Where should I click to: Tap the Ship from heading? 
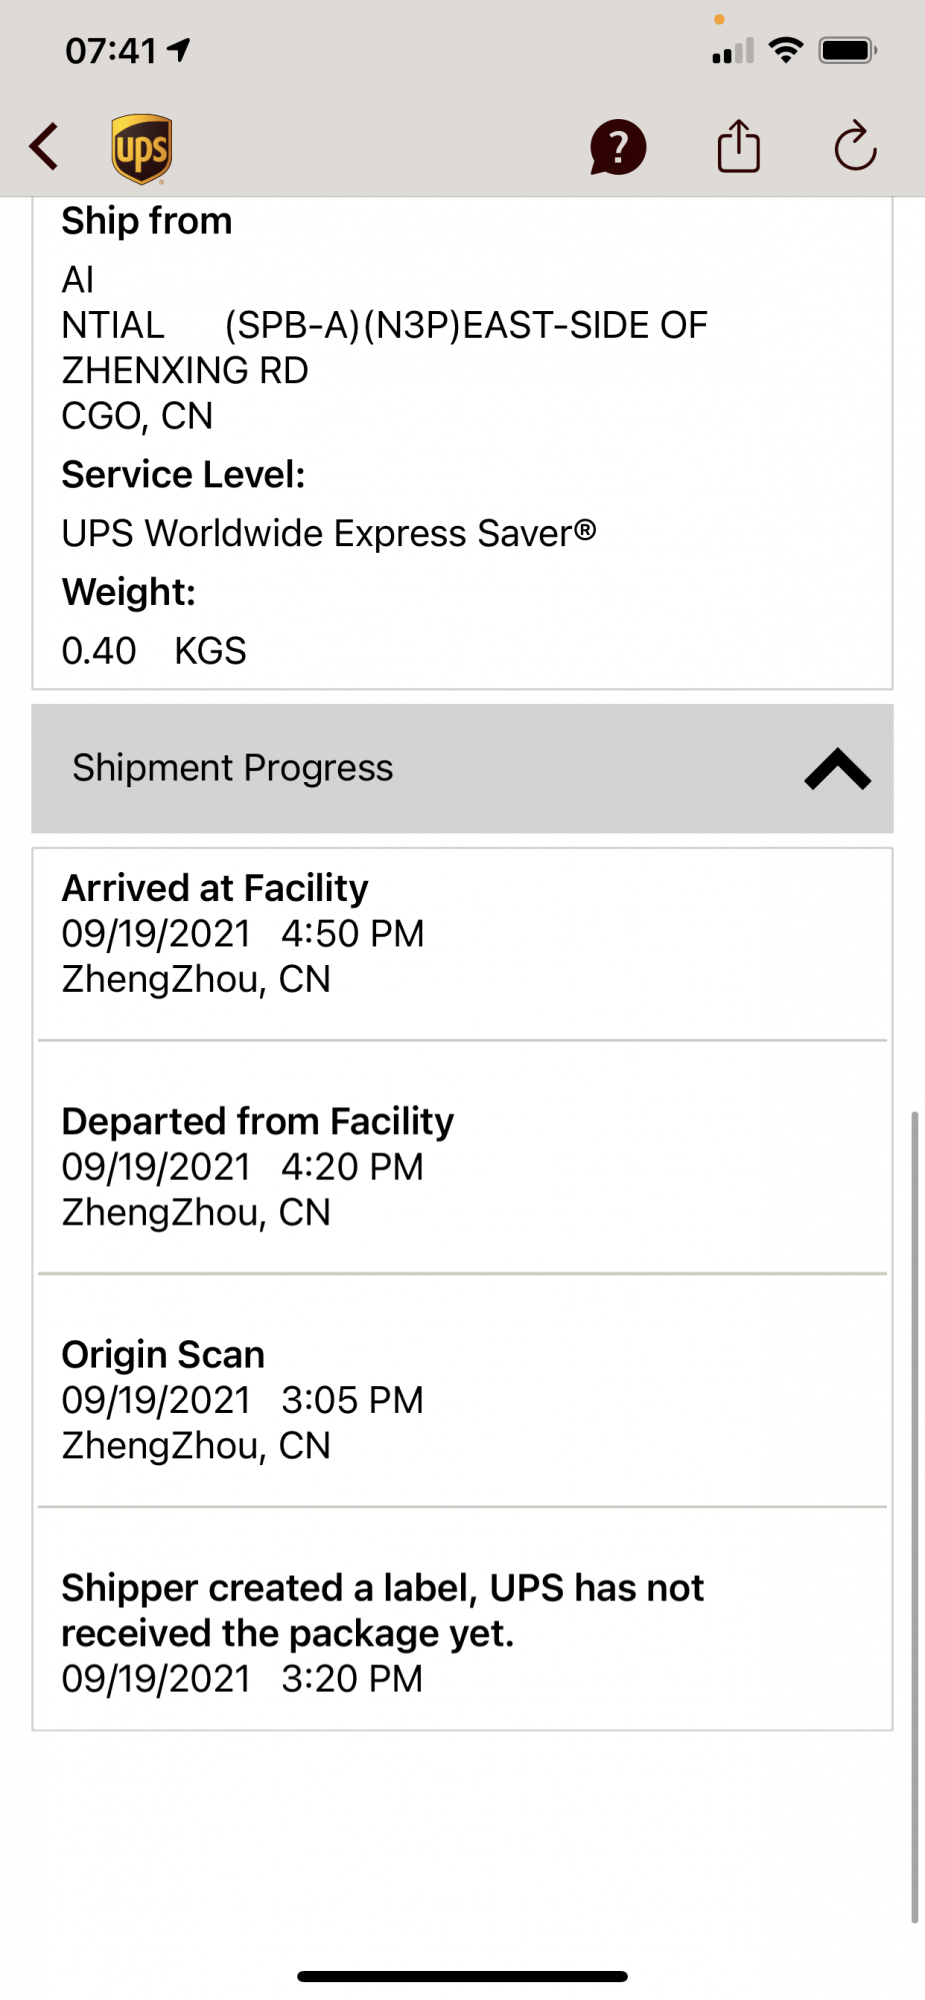coord(147,220)
